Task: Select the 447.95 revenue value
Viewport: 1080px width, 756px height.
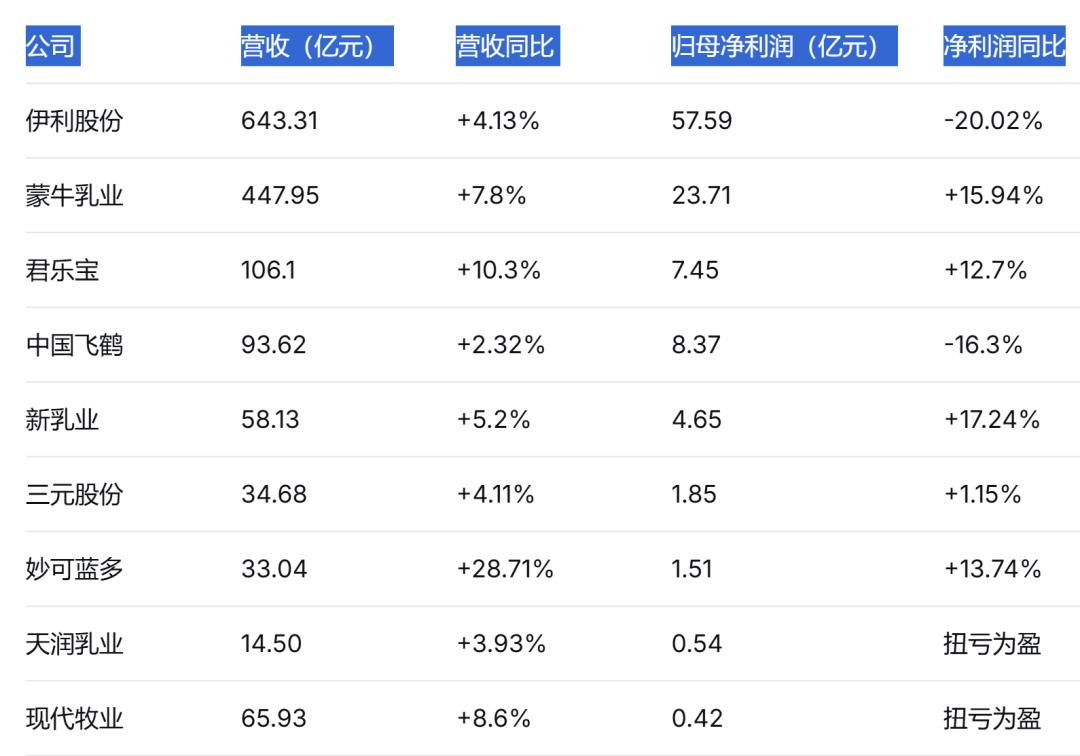Action: click(x=280, y=196)
